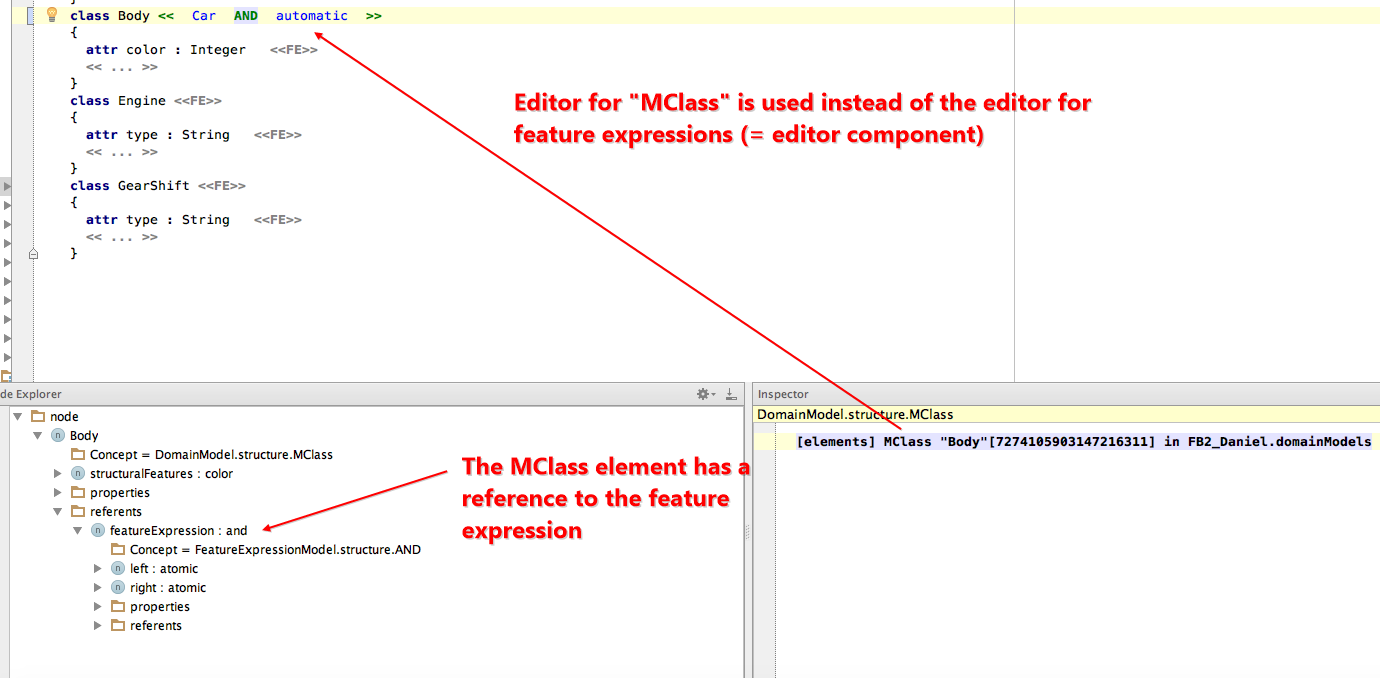Click the fold marker in the editor gutter
This screenshot has height=678, width=1380.
pos(33,254)
